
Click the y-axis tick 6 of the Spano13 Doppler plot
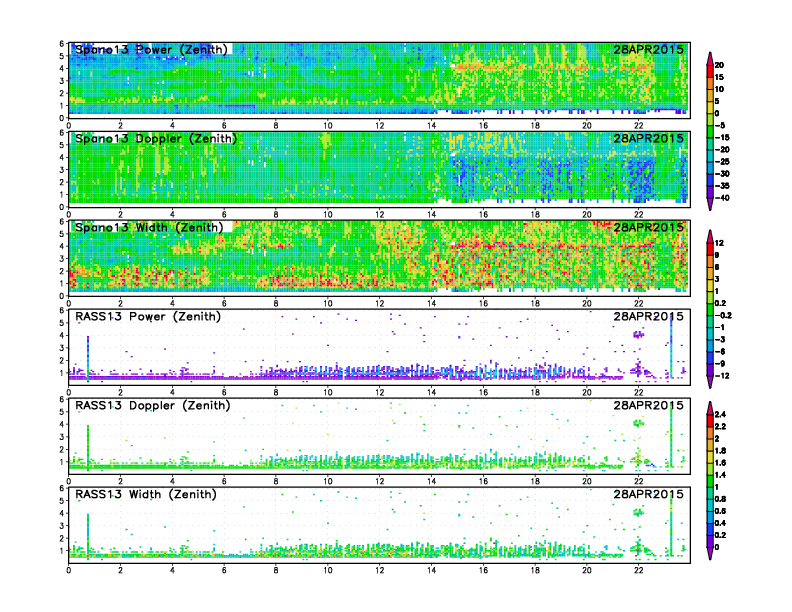[62, 133]
